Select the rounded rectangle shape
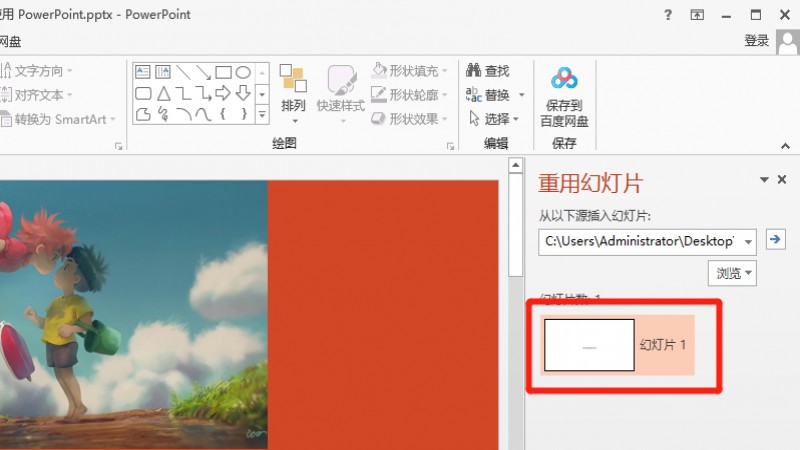 143,93
